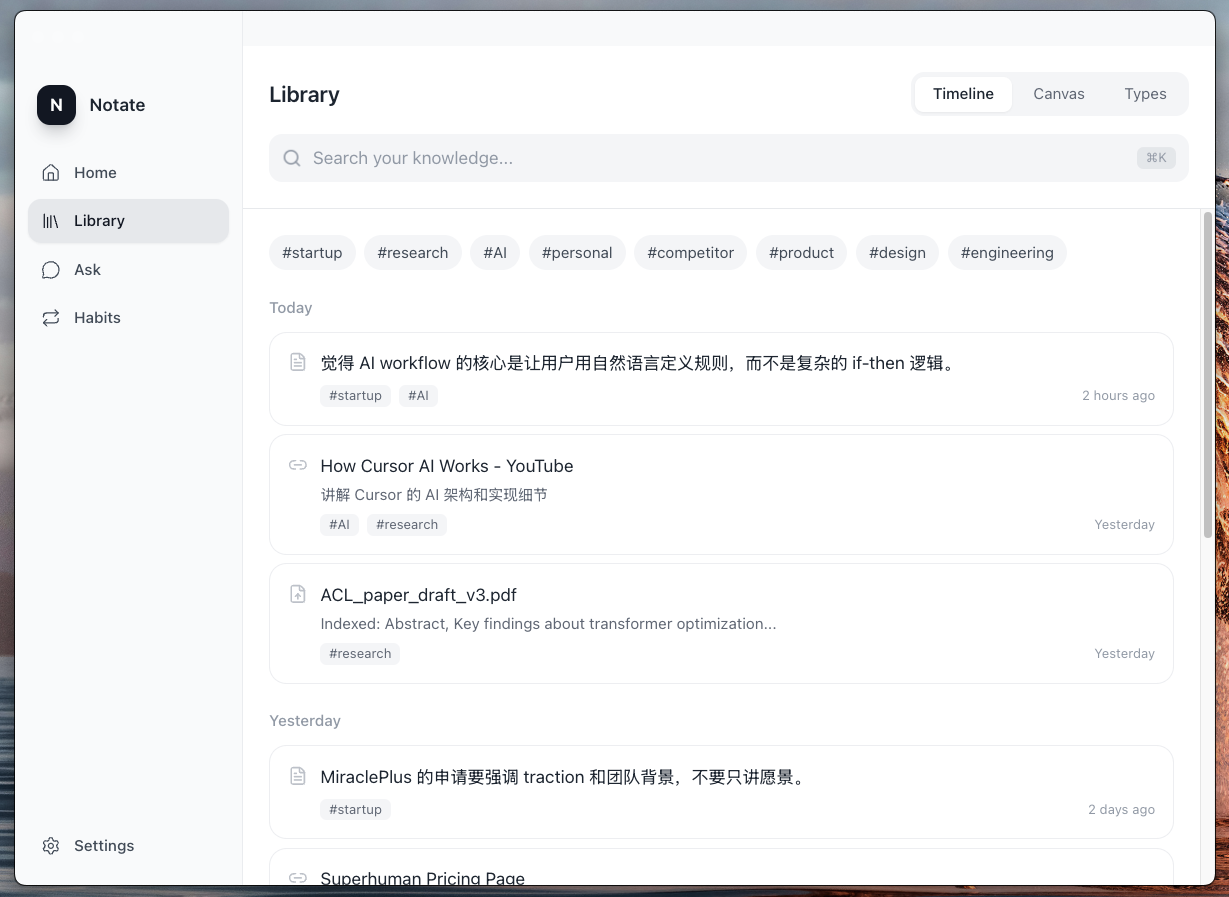Viewport: 1229px width, 897px height.
Task: Switch to the Types view tab
Action: click(x=1145, y=94)
